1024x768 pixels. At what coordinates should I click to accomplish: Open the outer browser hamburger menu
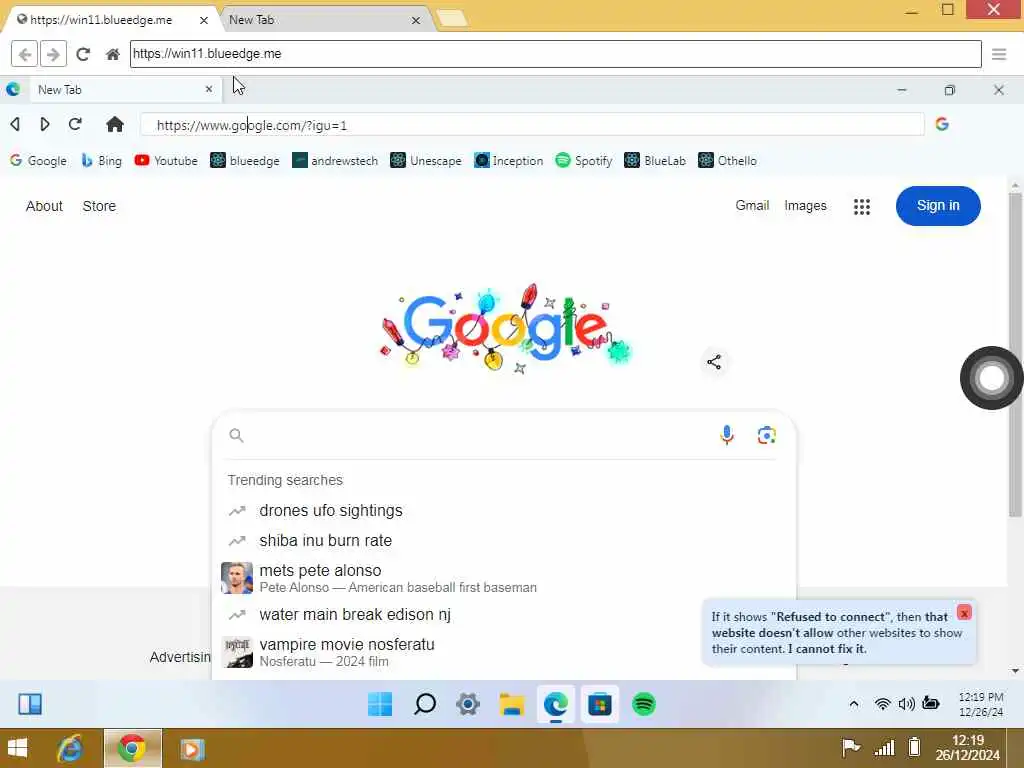[x=999, y=54]
